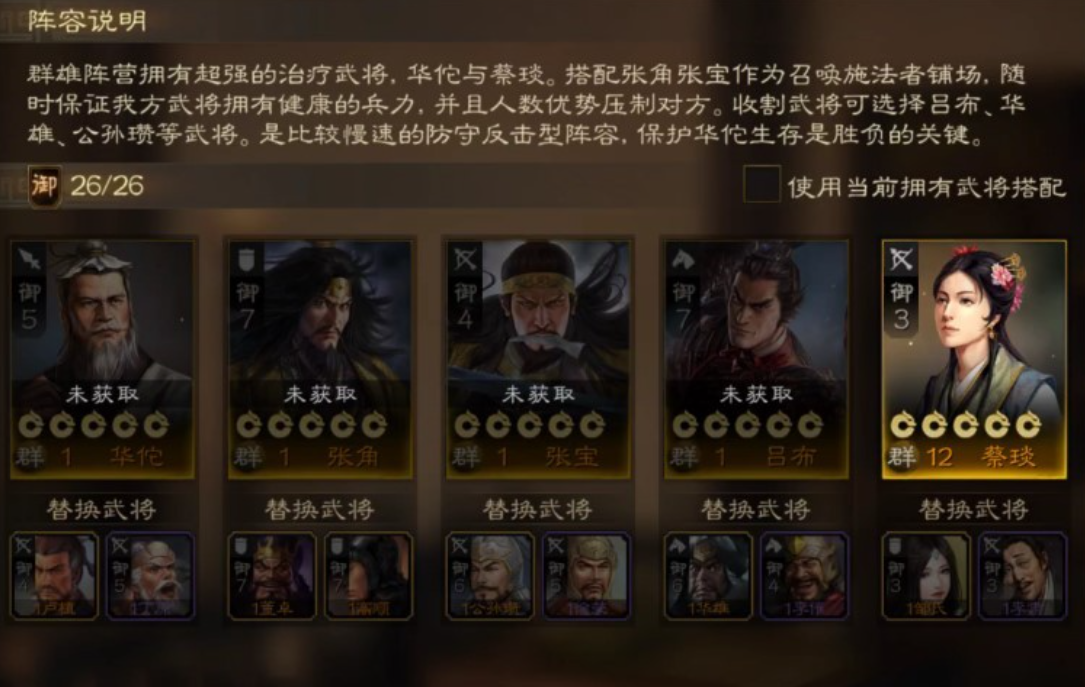Screen dimensions: 1085x687
Task: Select 邹氏 replacement portrait under 蔡琰
Action: [926, 576]
